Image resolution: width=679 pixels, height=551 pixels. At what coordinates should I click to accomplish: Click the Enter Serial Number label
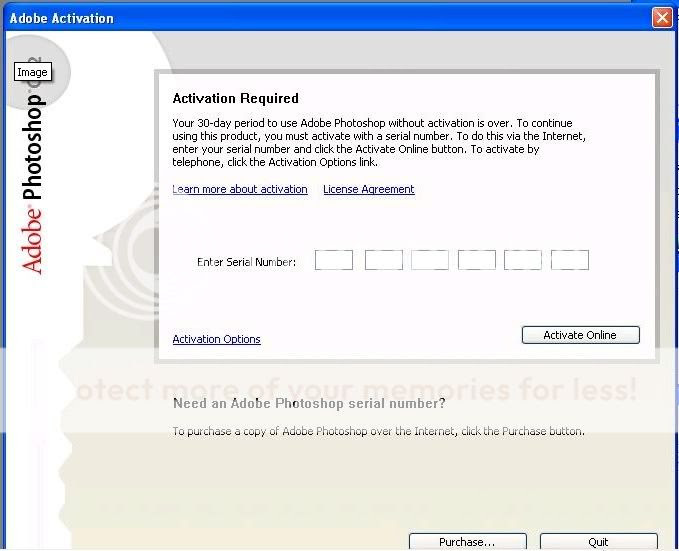pyautogui.click(x=246, y=262)
